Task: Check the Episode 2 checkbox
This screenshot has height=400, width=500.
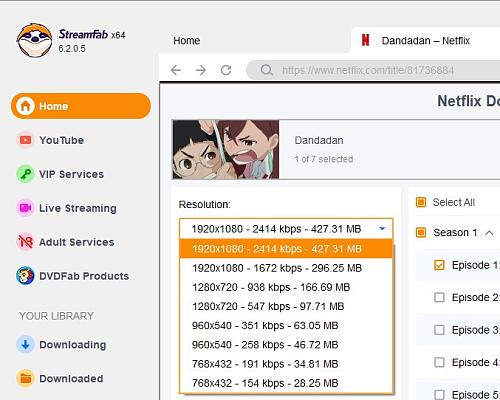Action: pos(439,297)
